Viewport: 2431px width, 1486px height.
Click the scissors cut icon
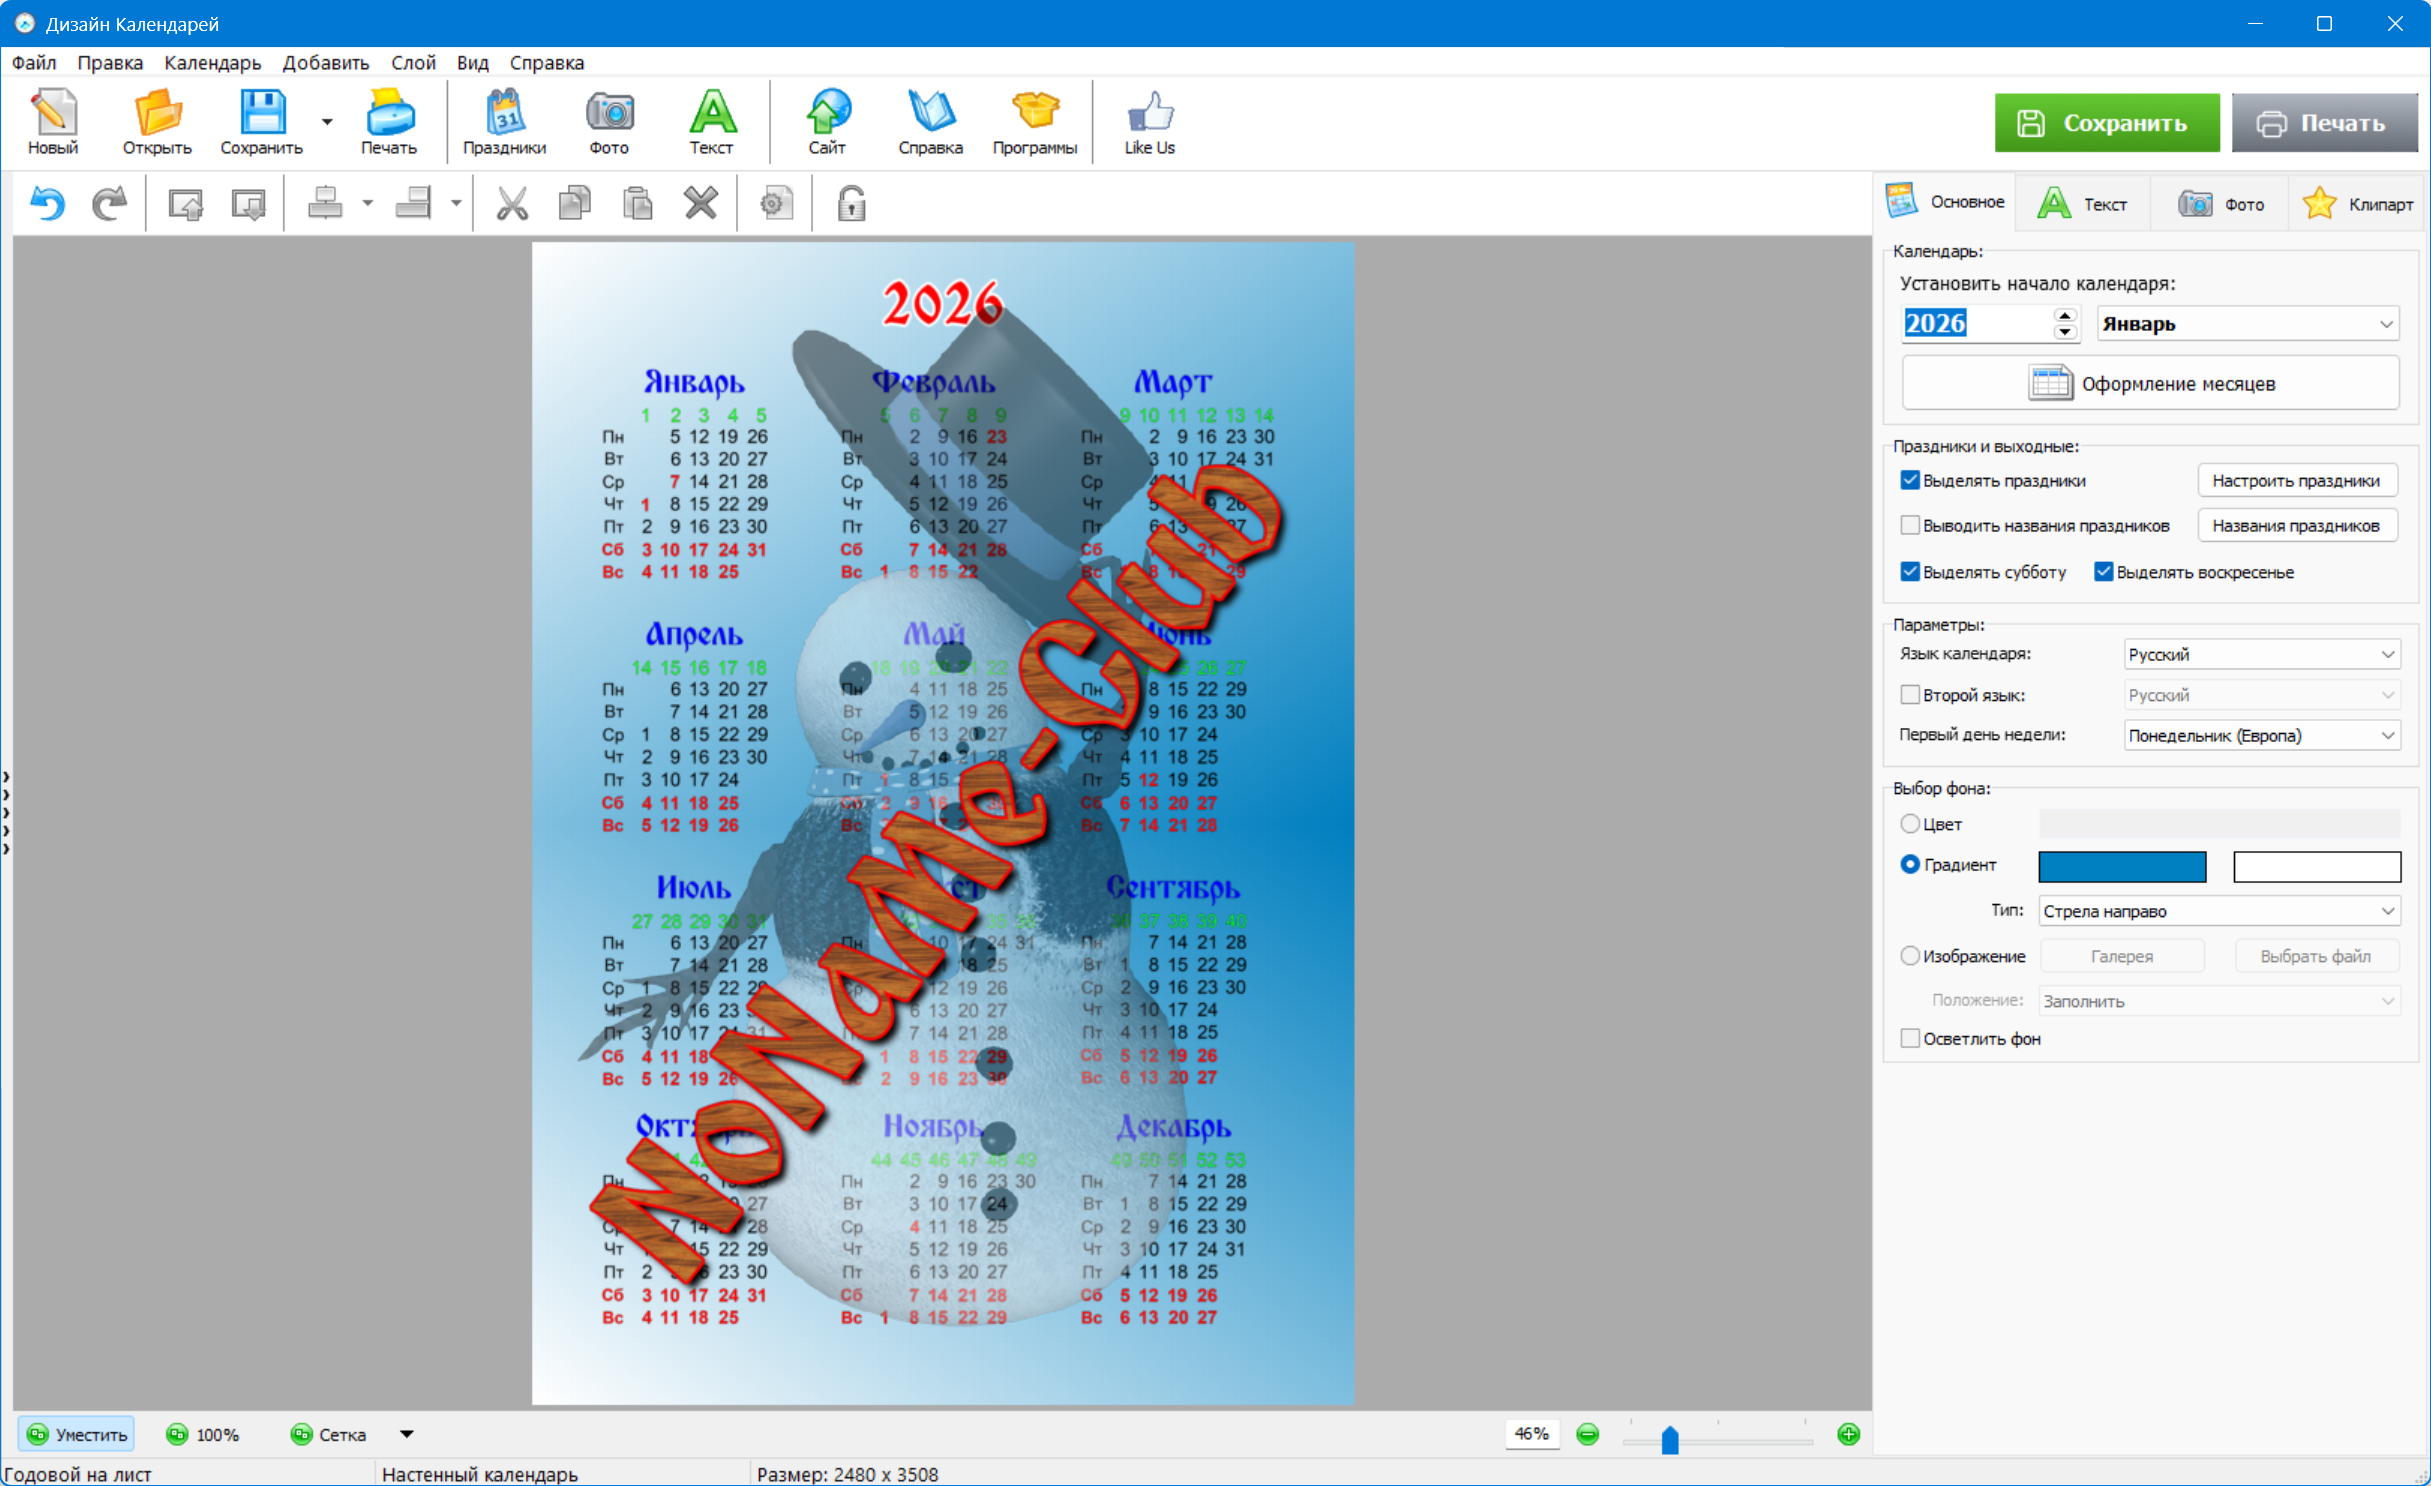coord(512,204)
